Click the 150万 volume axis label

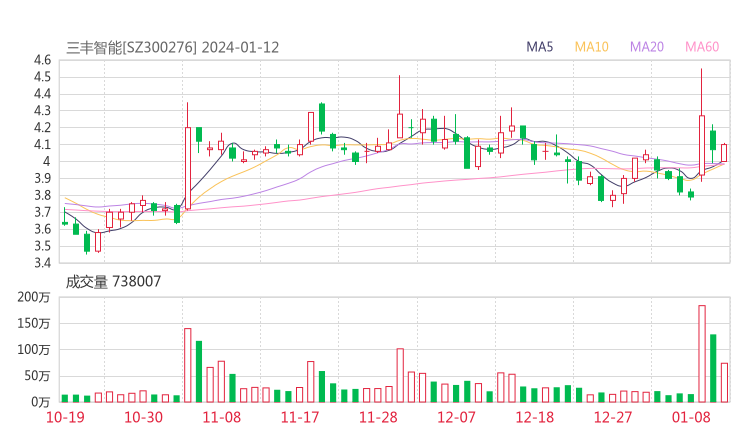point(34,323)
